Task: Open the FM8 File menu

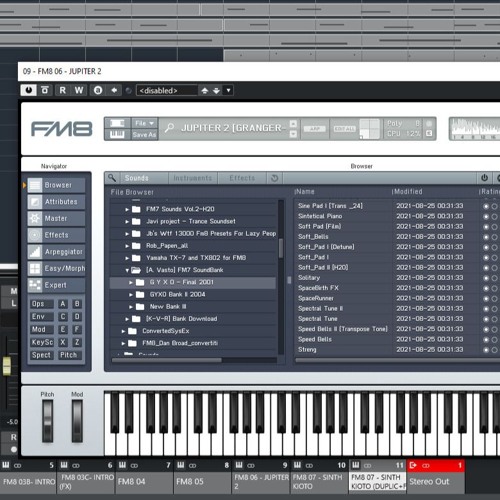Action: pyautogui.click(x=144, y=123)
